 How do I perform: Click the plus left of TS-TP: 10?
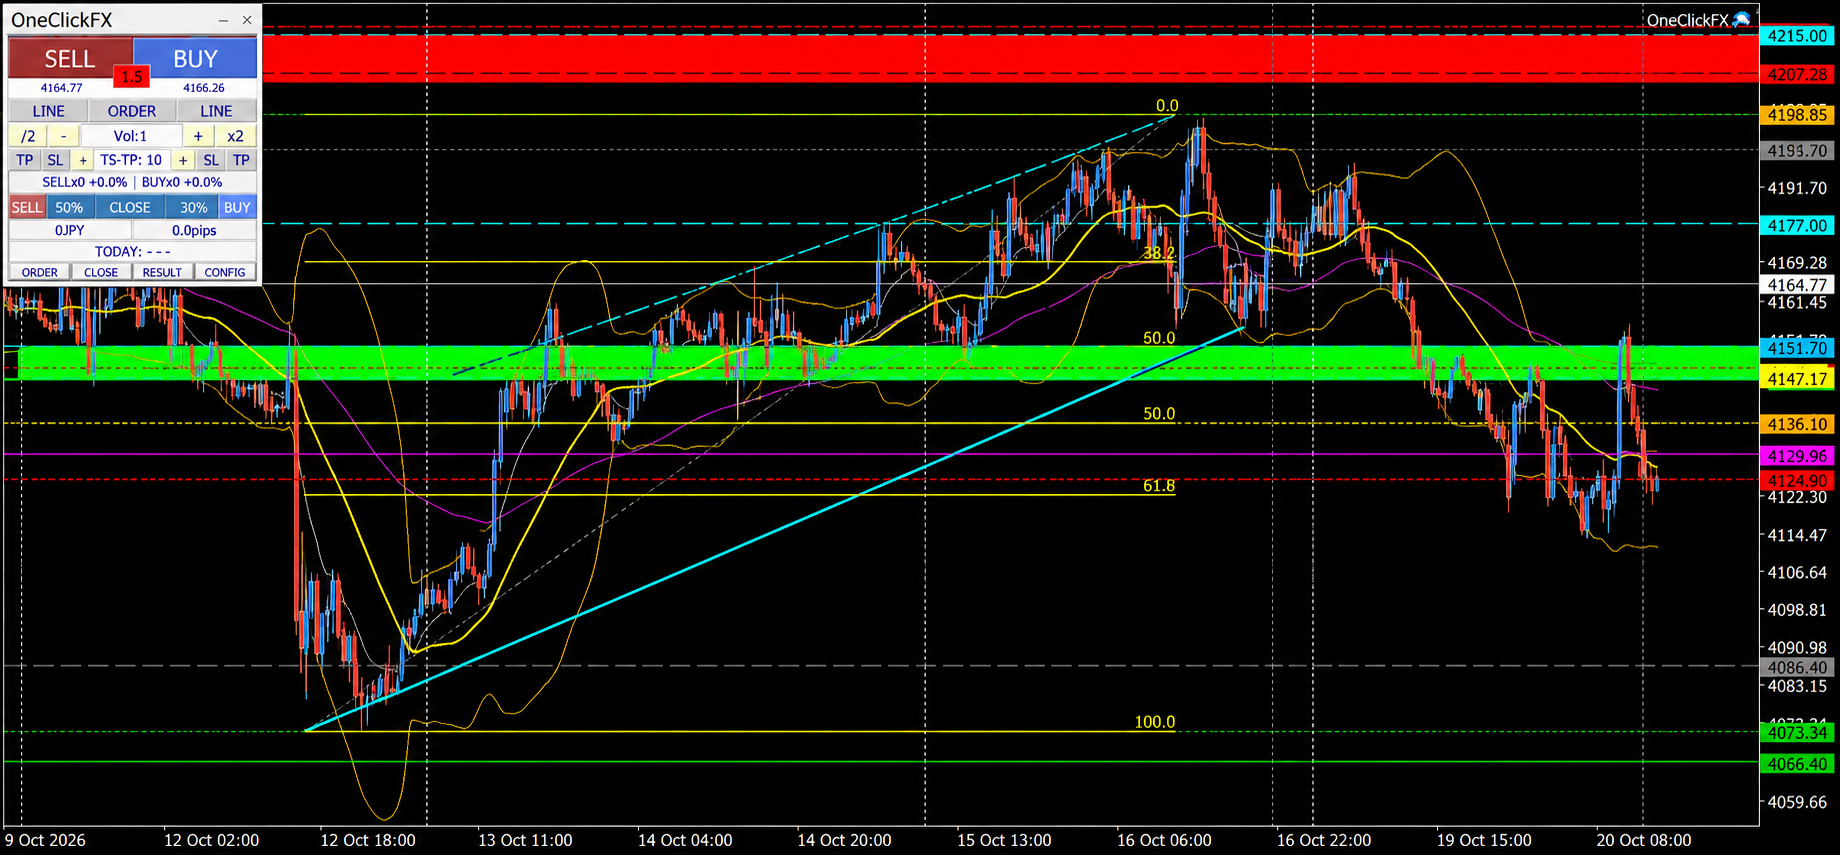click(83, 160)
